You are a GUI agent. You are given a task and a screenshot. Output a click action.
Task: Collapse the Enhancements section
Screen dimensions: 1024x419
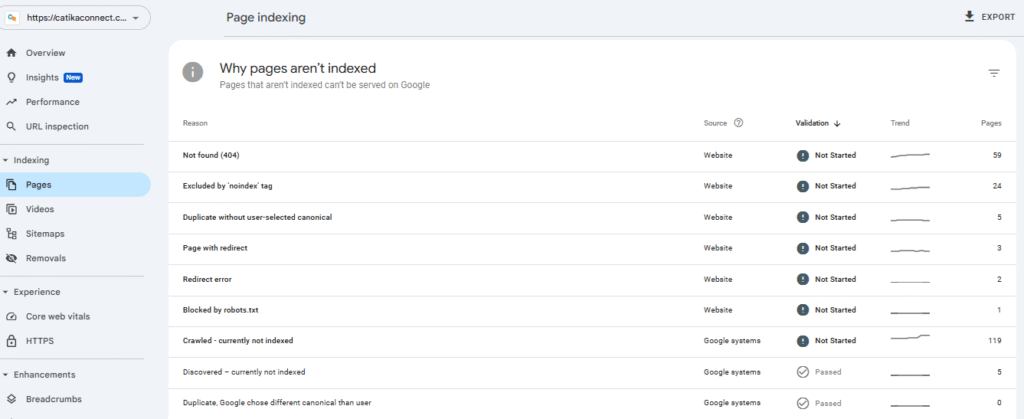pyautogui.click(x=6, y=375)
